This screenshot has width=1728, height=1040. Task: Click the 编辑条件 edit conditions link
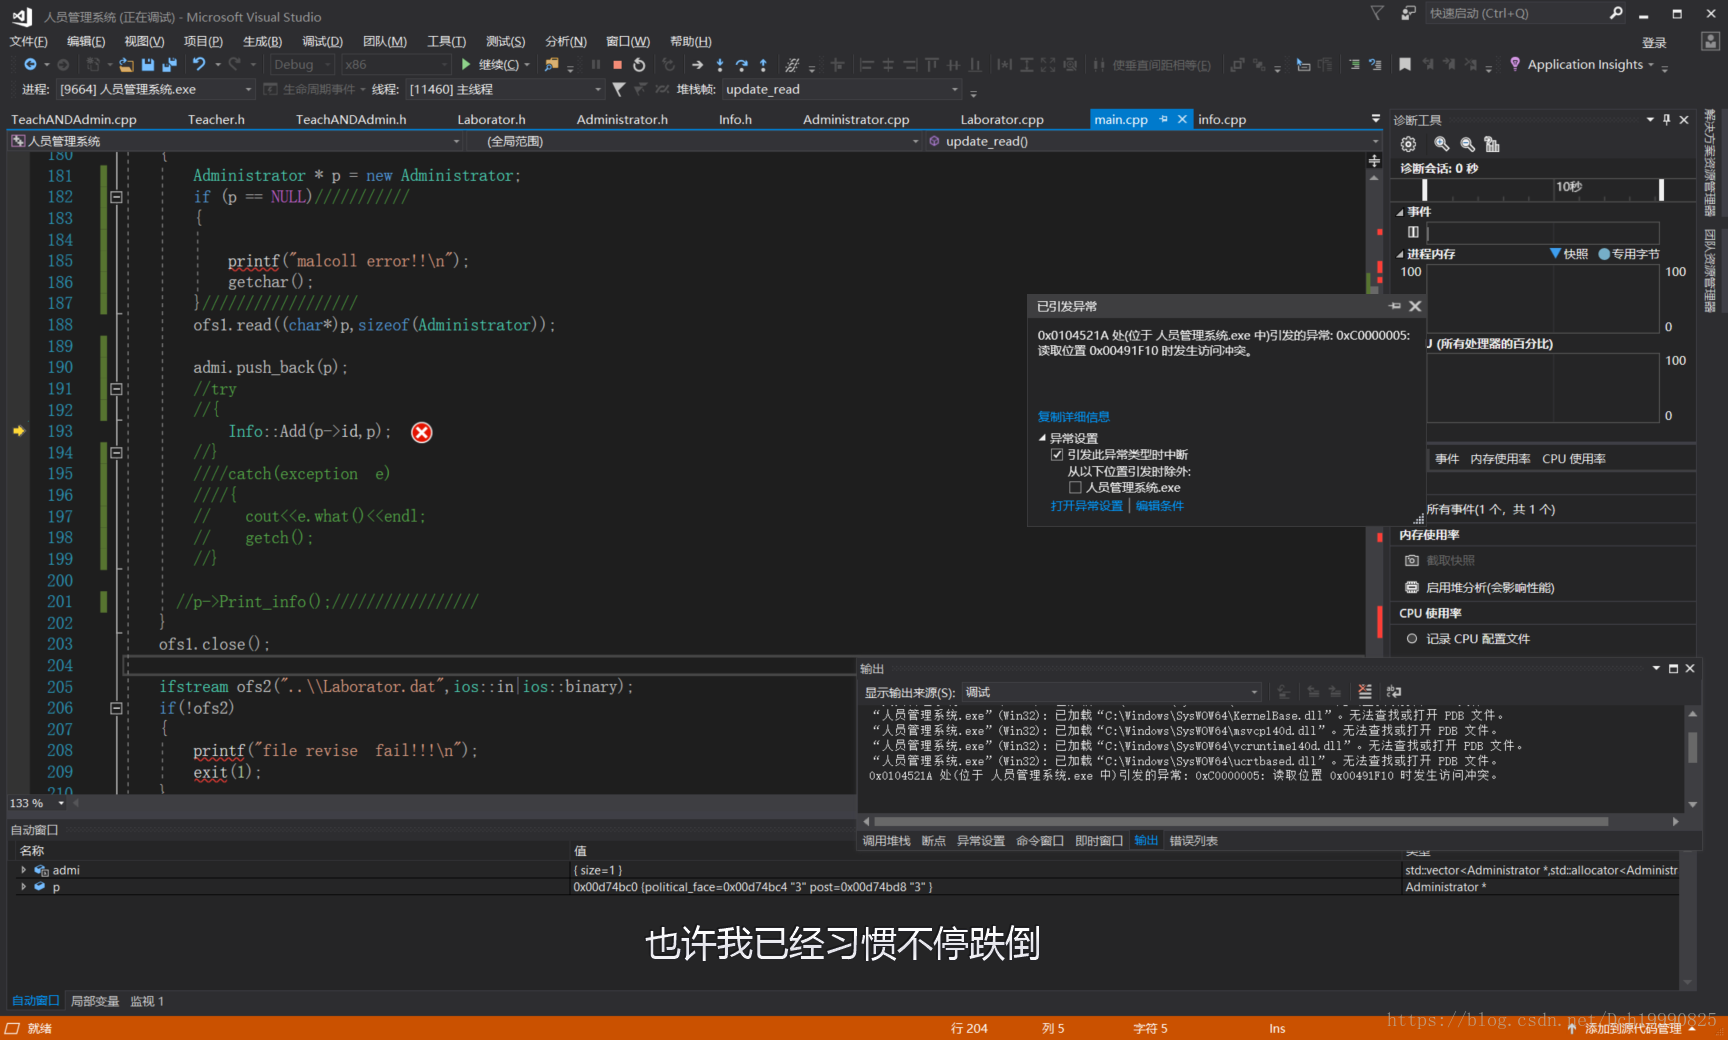[x=1159, y=506]
